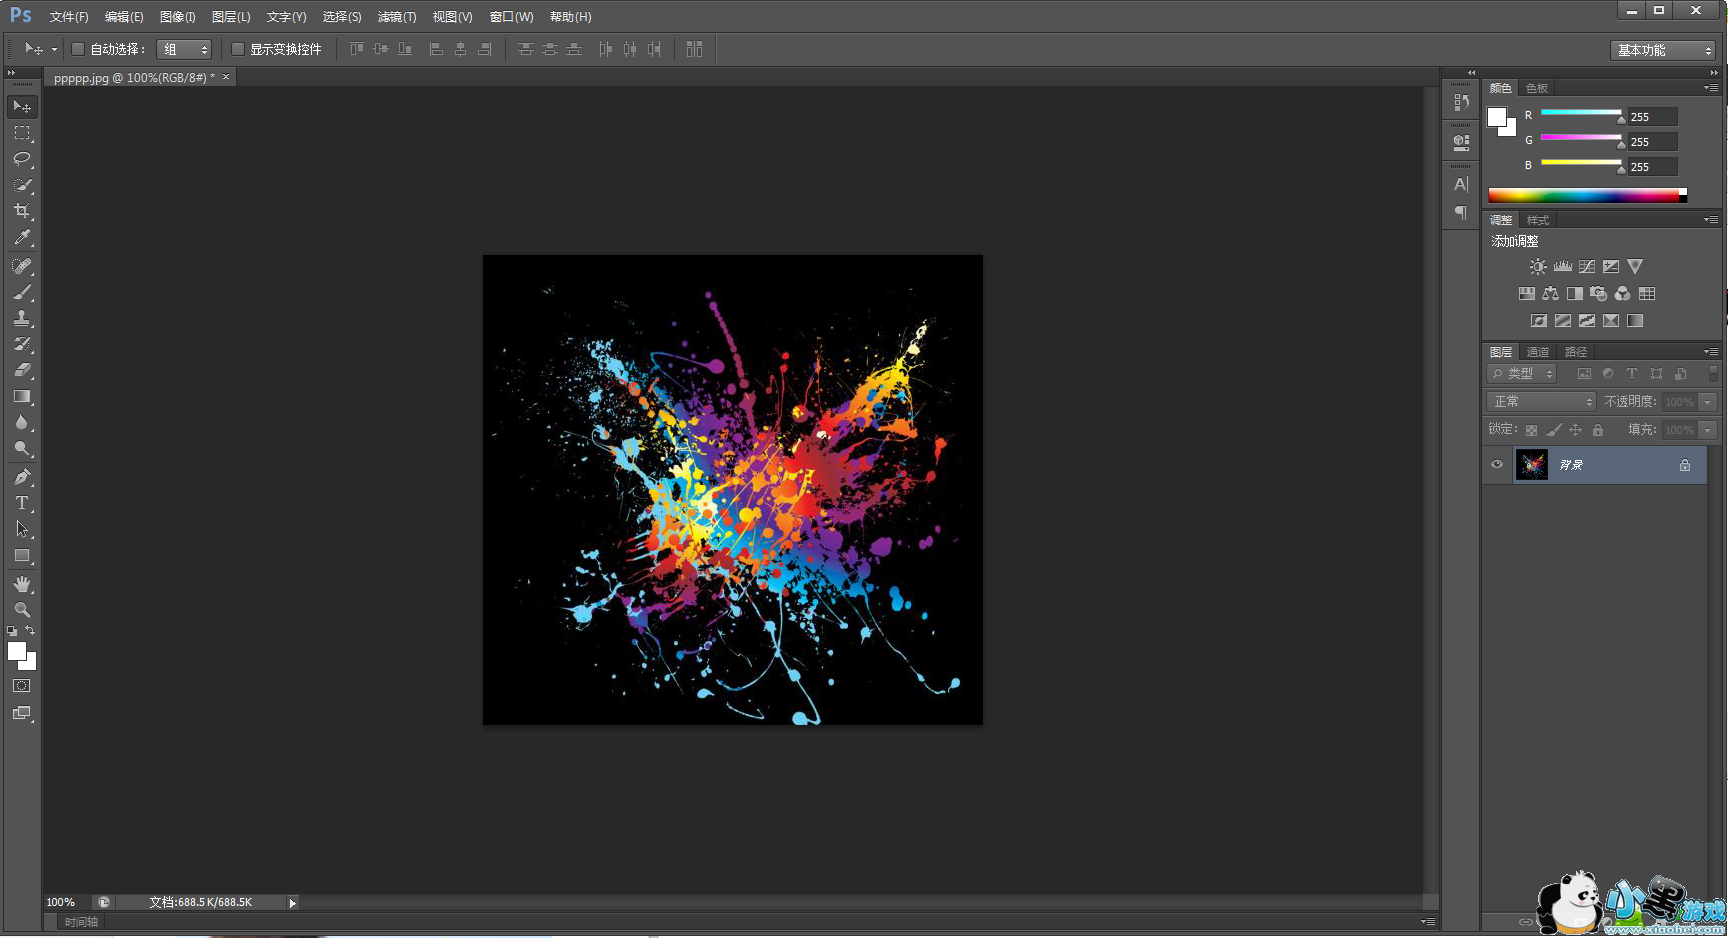Enable the 显示变换控件 checkbox
This screenshot has width=1728, height=938.
238,49
